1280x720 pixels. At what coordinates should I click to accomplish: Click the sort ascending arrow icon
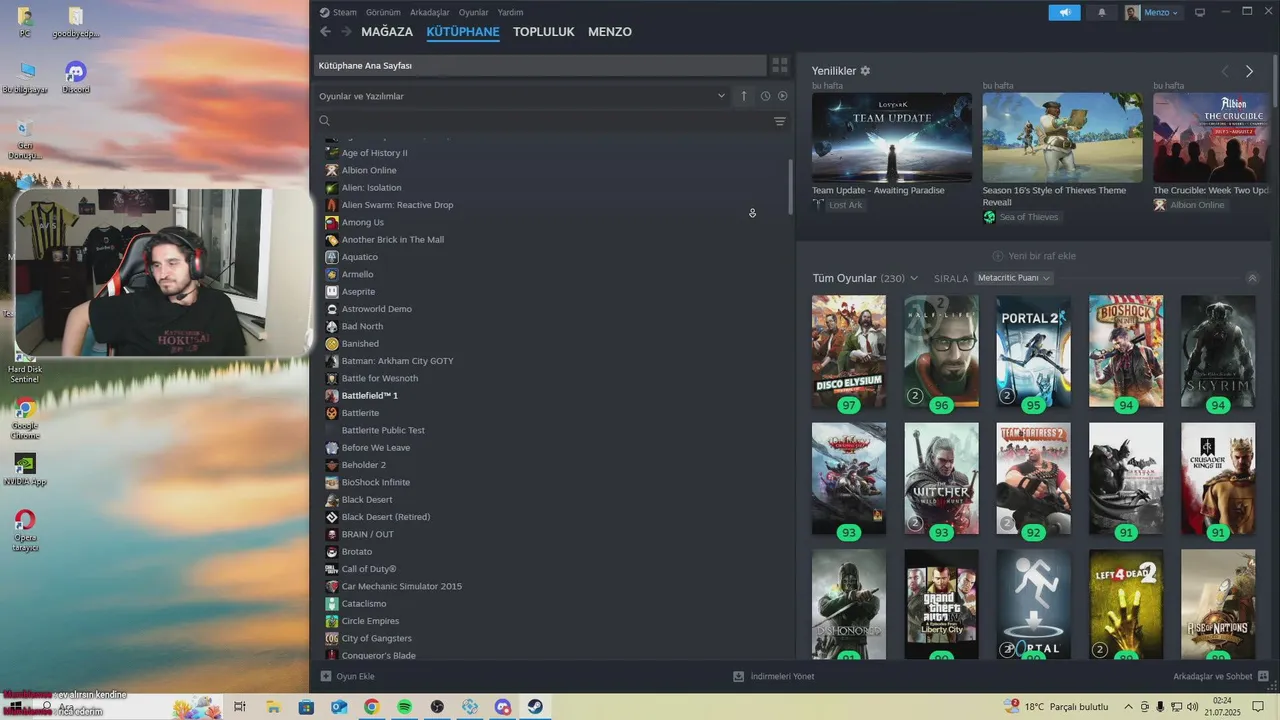click(x=743, y=96)
